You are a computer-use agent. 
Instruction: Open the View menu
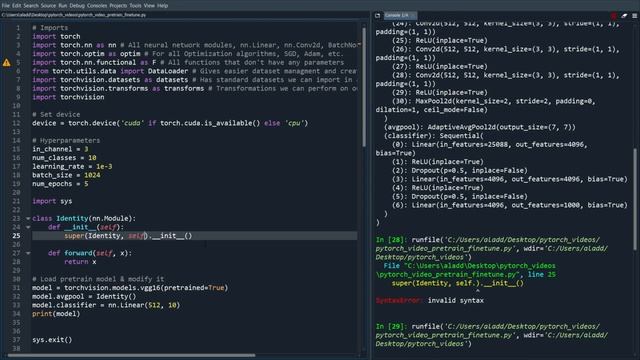[149, 5]
